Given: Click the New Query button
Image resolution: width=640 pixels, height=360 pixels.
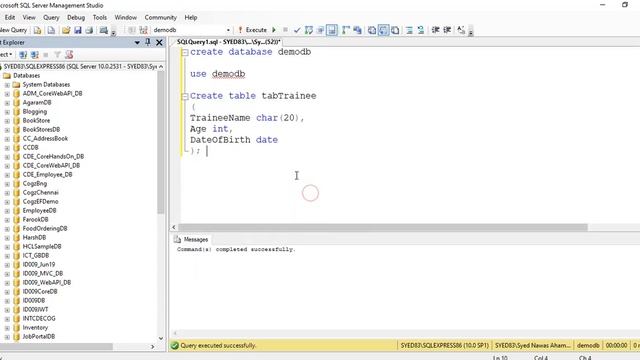Looking at the screenshot, I should coord(13,30).
